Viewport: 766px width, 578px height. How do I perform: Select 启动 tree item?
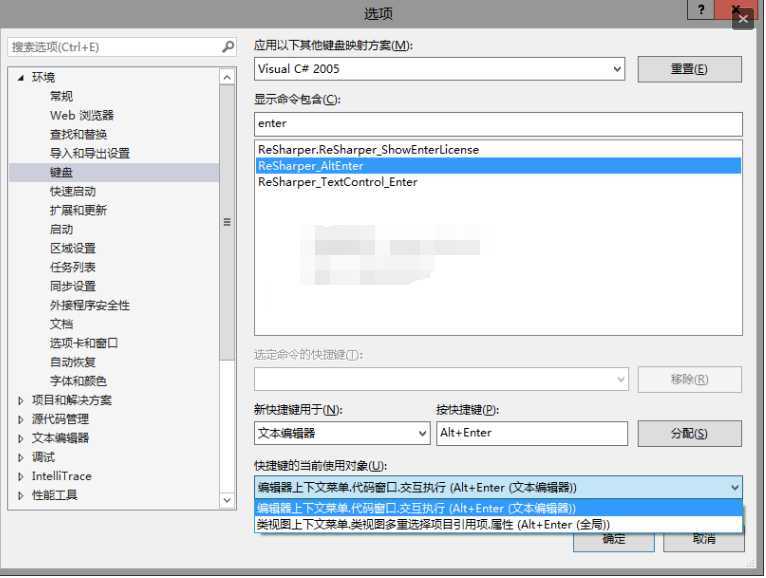(x=61, y=230)
